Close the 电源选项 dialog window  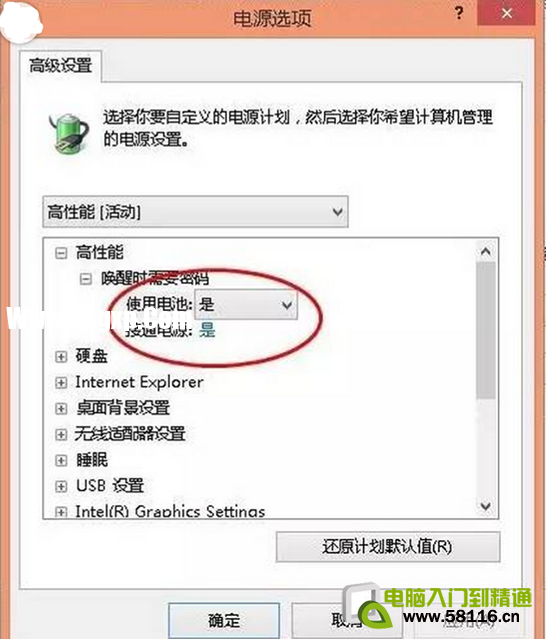tap(507, 13)
